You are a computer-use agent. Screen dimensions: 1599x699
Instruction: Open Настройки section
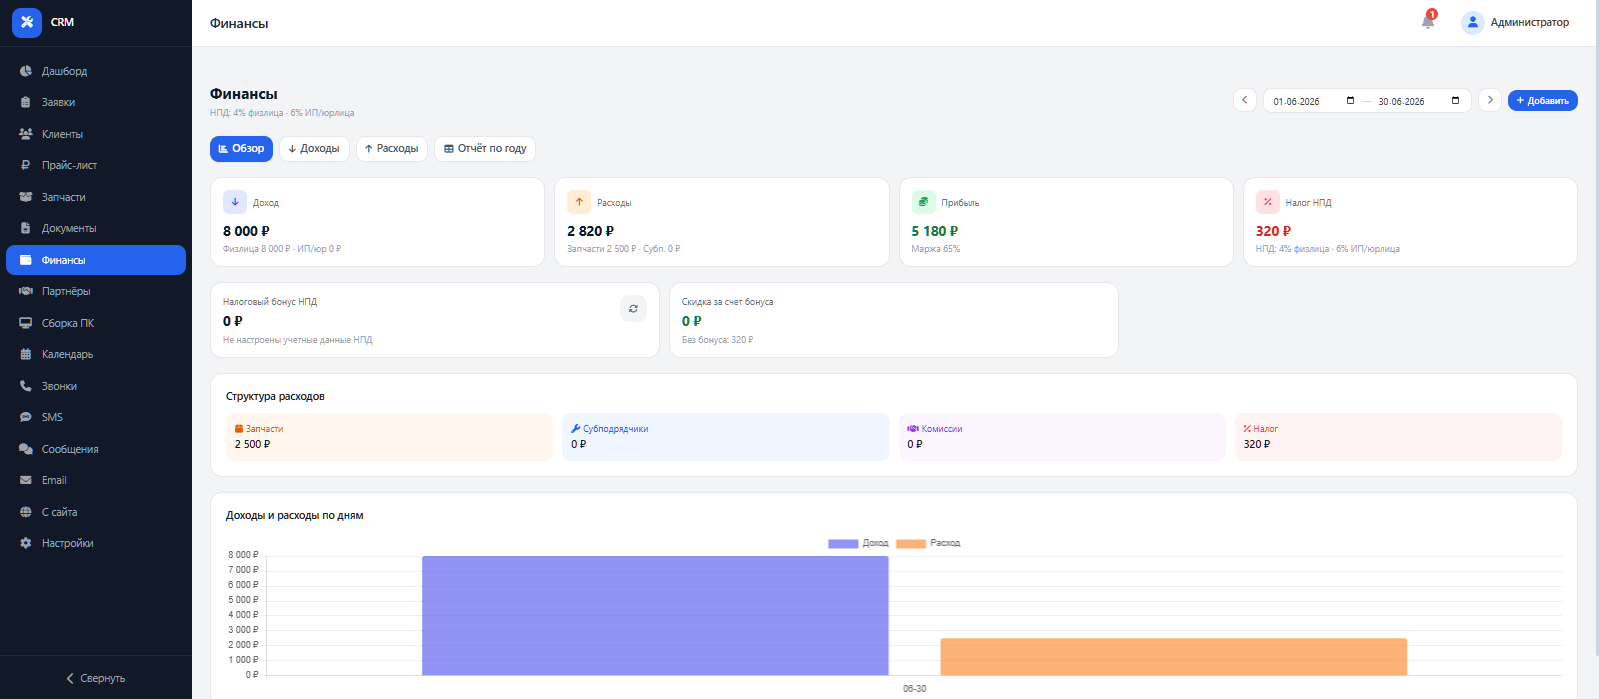tap(96, 543)
